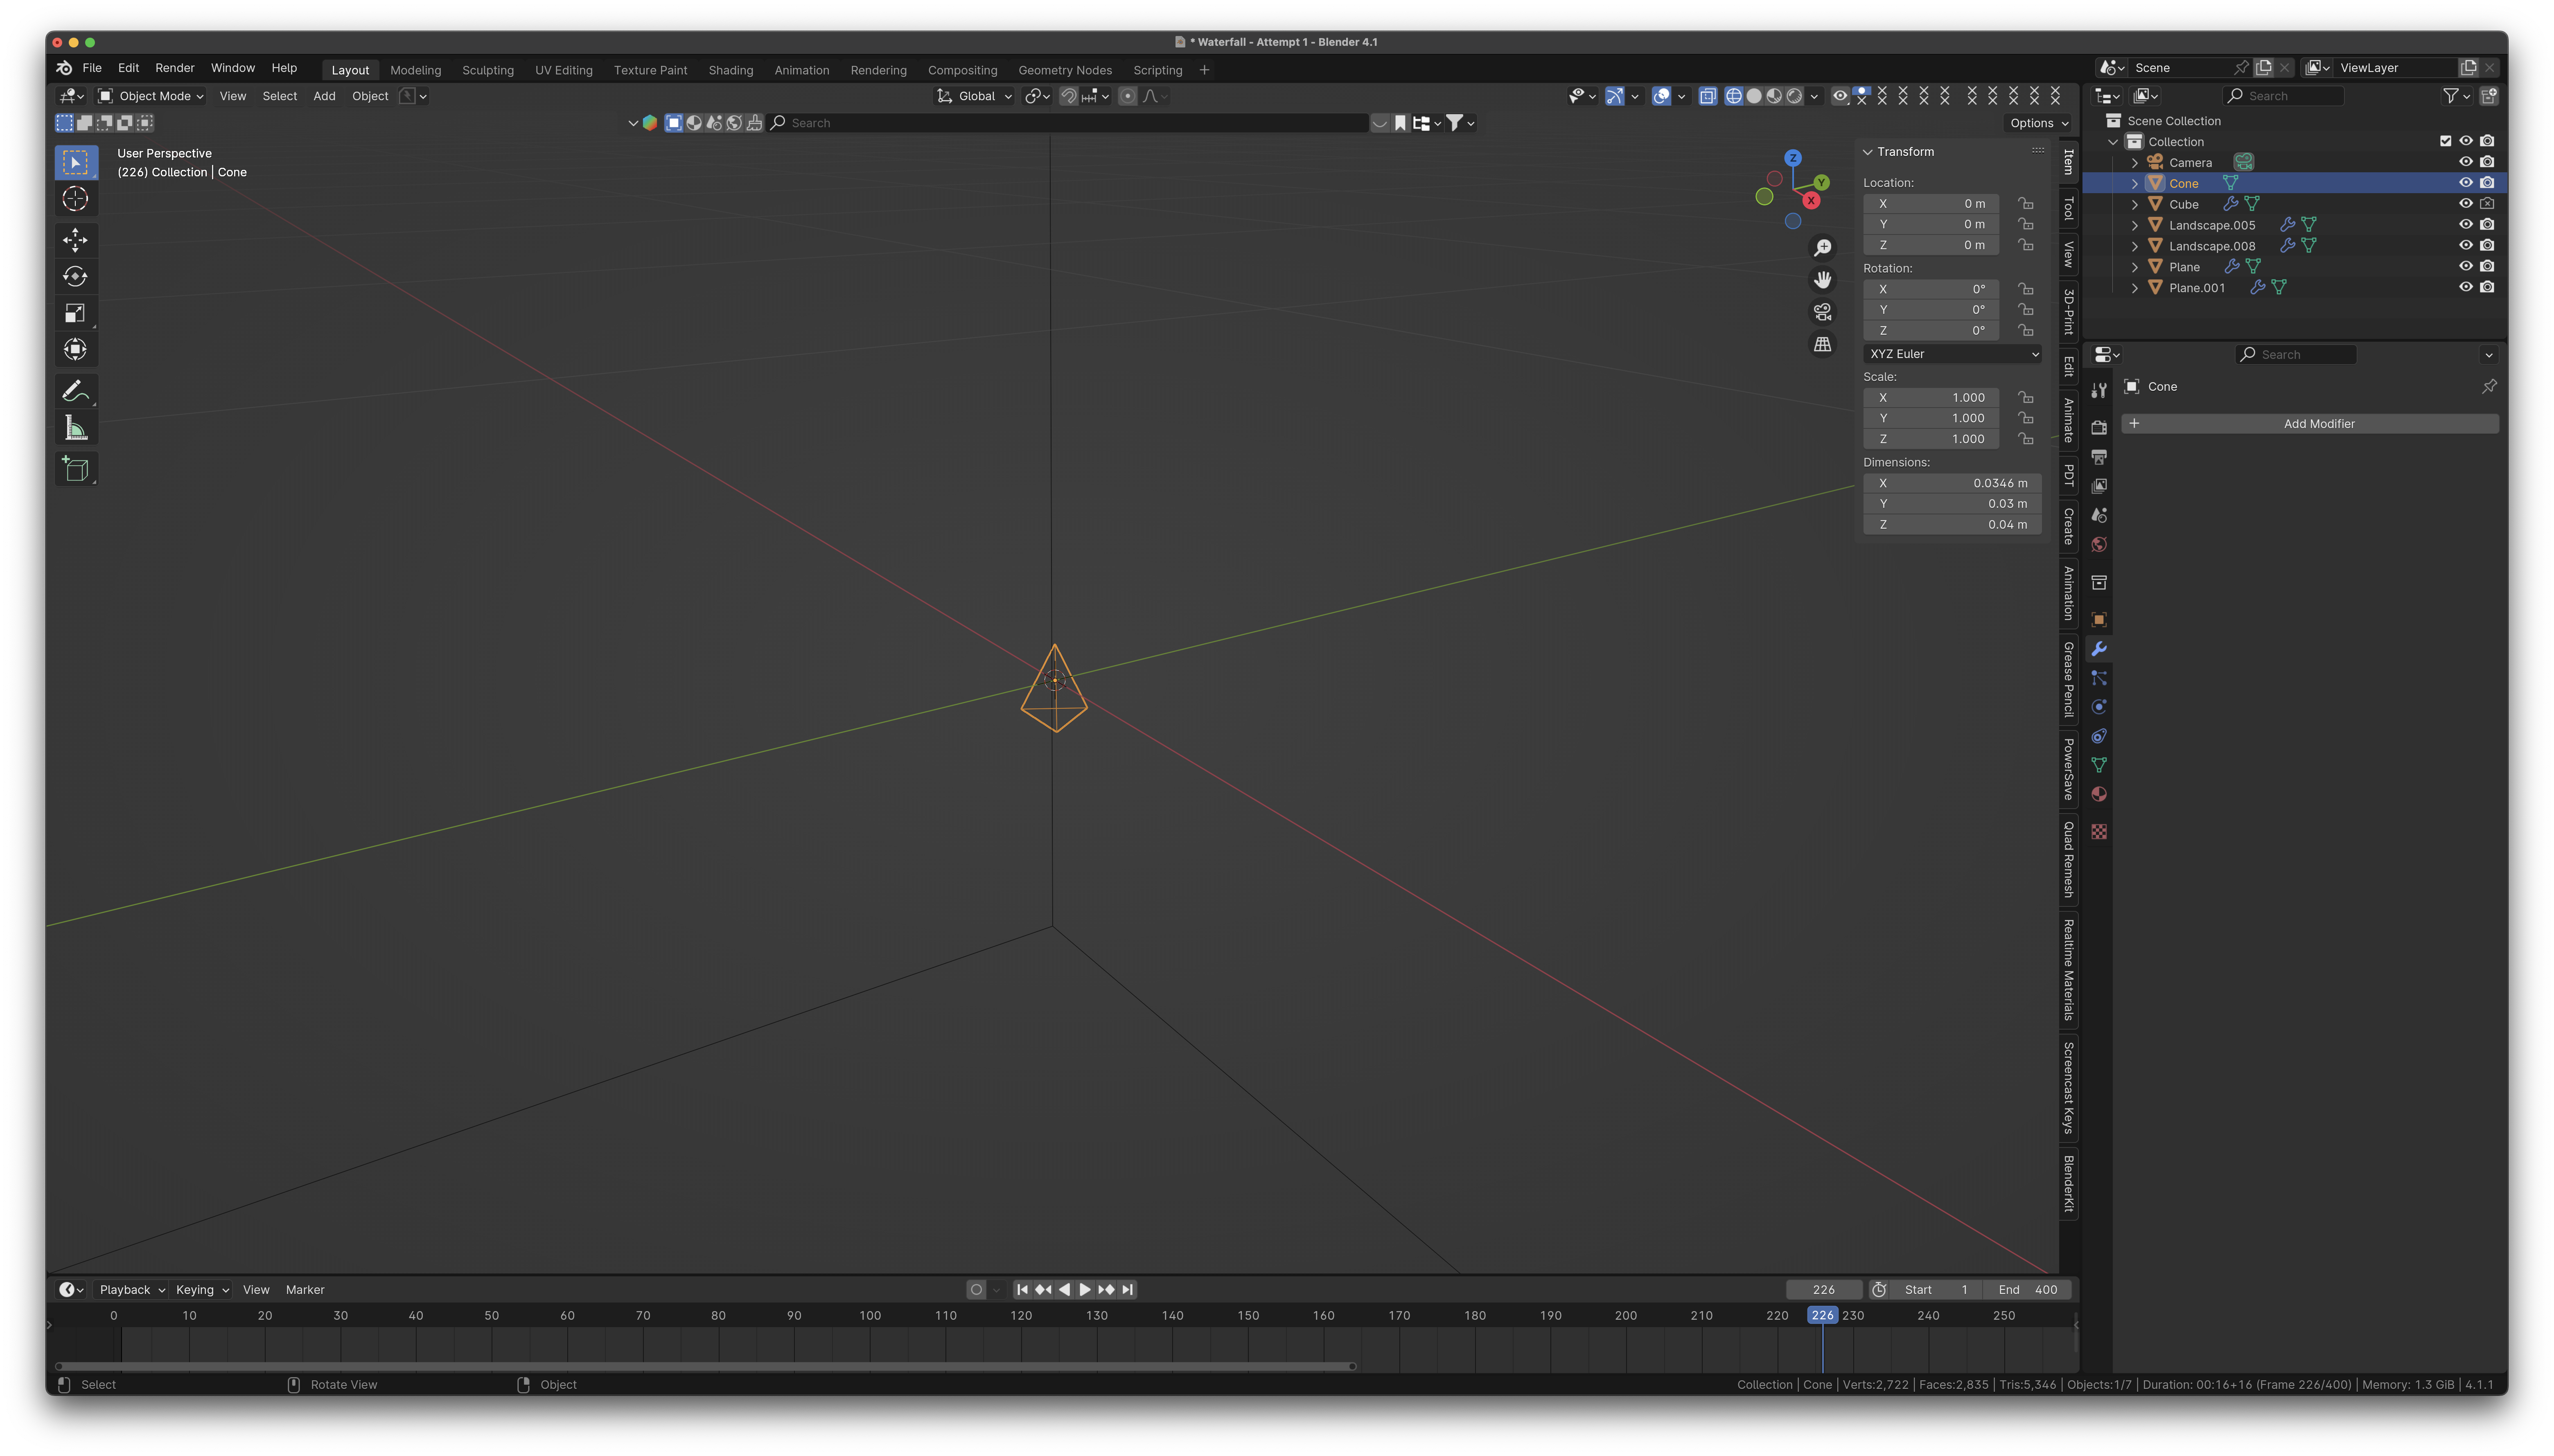Viewport: 2554px width, 1456px height.
Task: Activate the Scale tool
Action: click(x=75, y=314)
